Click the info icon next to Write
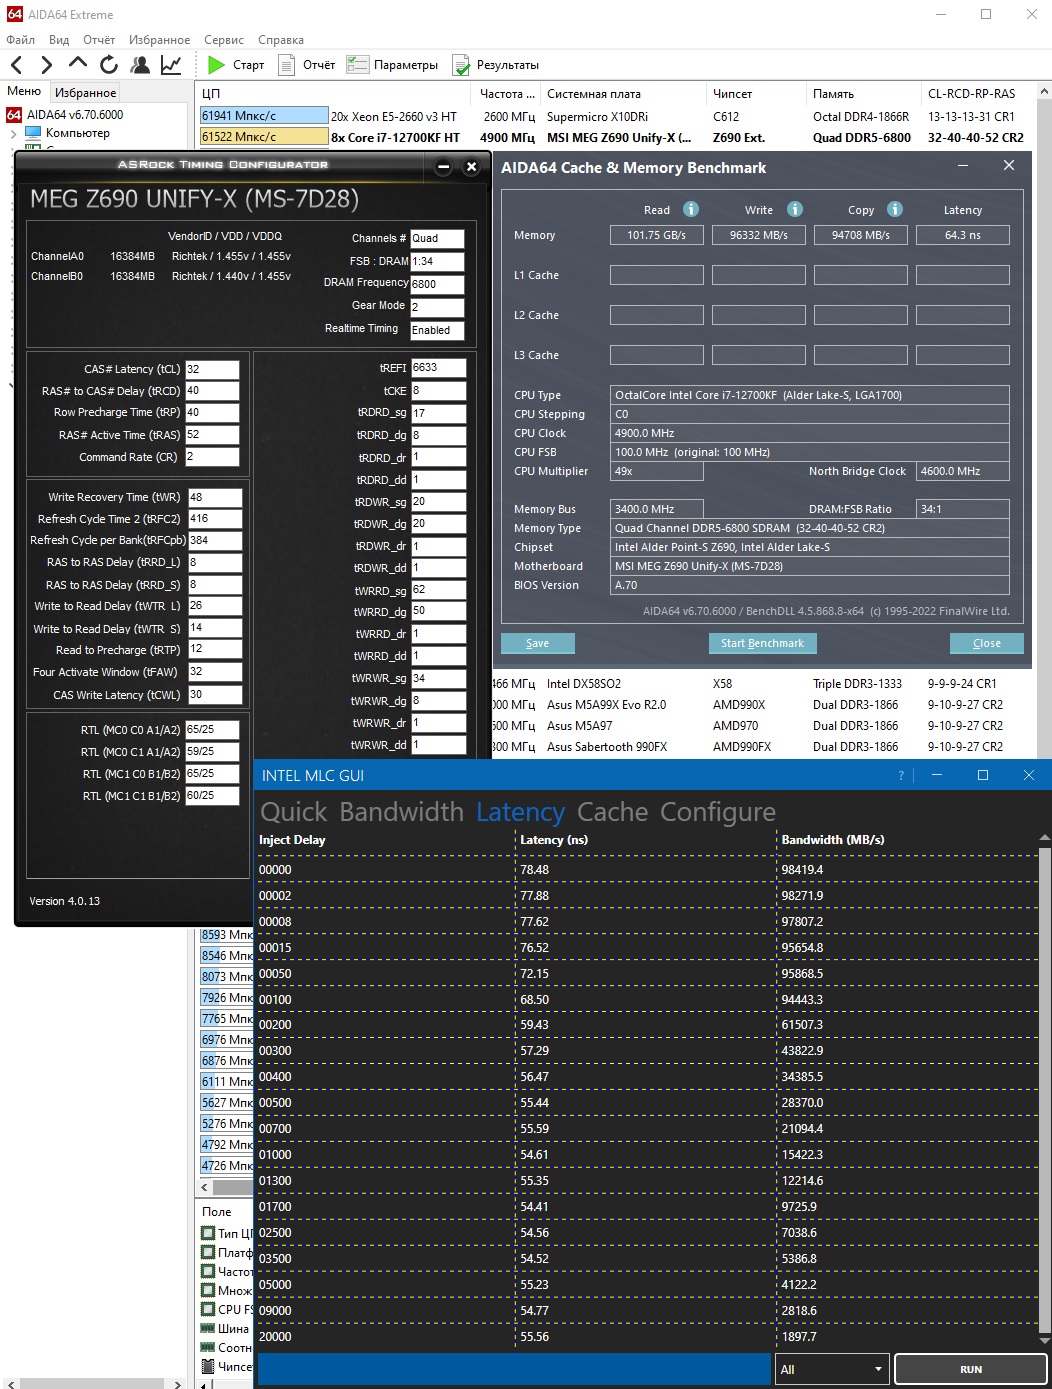The width and height of the screenshot is (1052, 1389). coord(795,209)
